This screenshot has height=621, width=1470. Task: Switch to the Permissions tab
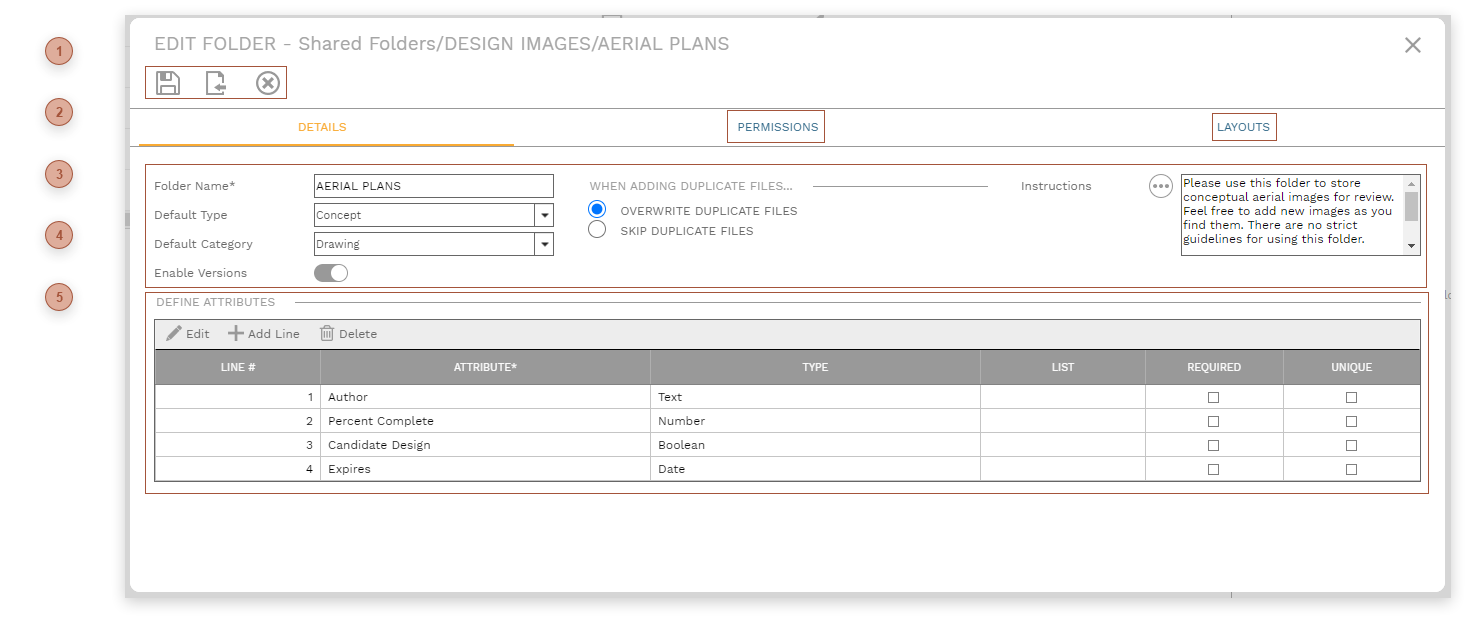click(x=776, y=126)
